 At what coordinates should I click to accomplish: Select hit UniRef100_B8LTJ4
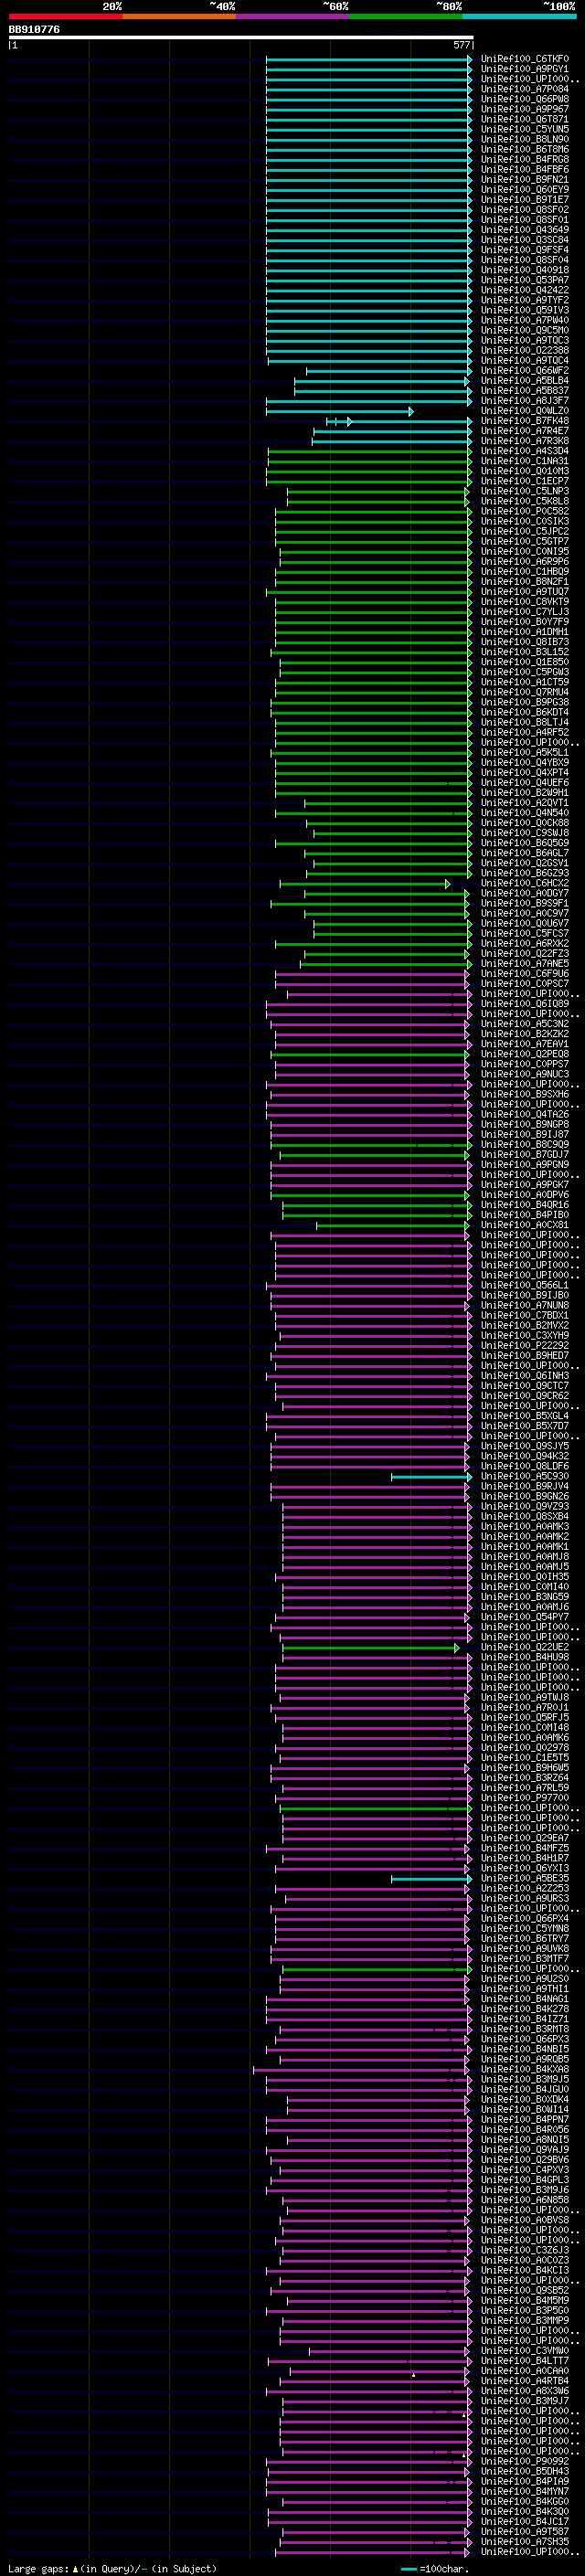tap(524, 722)
